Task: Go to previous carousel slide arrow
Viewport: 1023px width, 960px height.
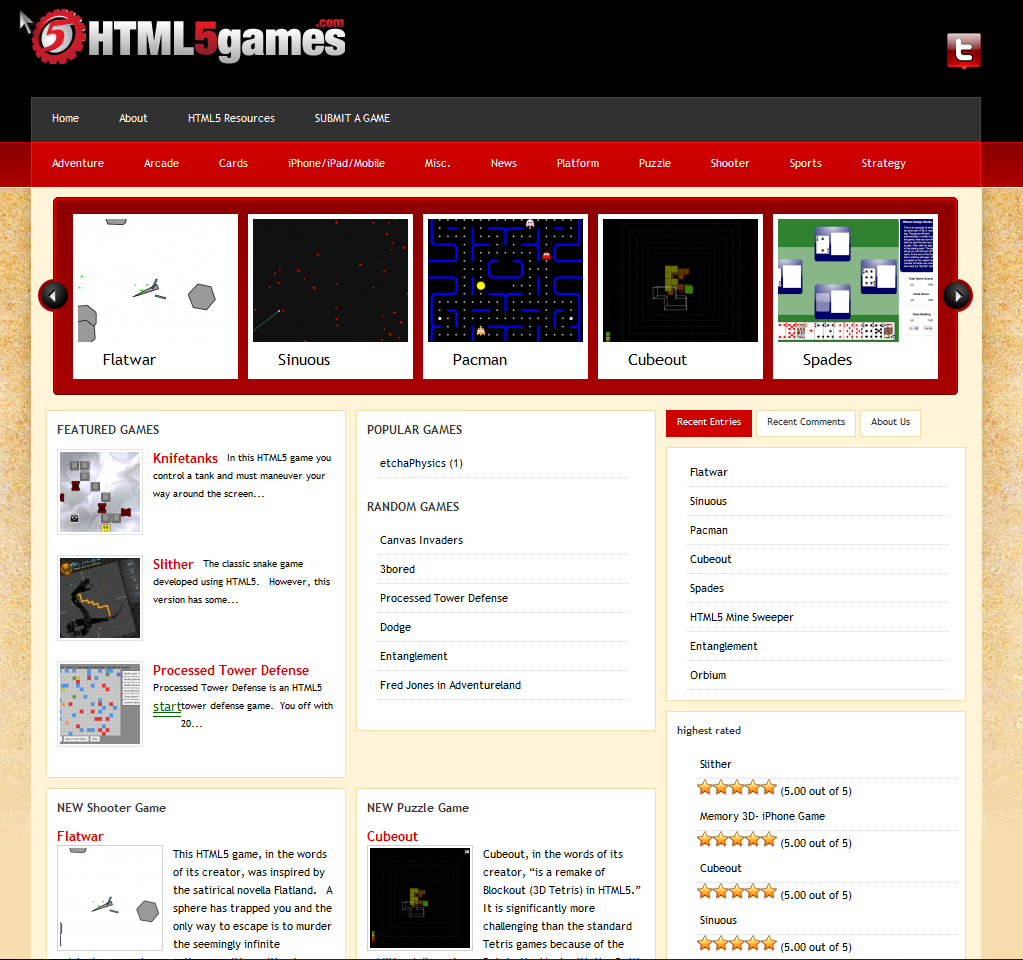Action: click(53, 296)
